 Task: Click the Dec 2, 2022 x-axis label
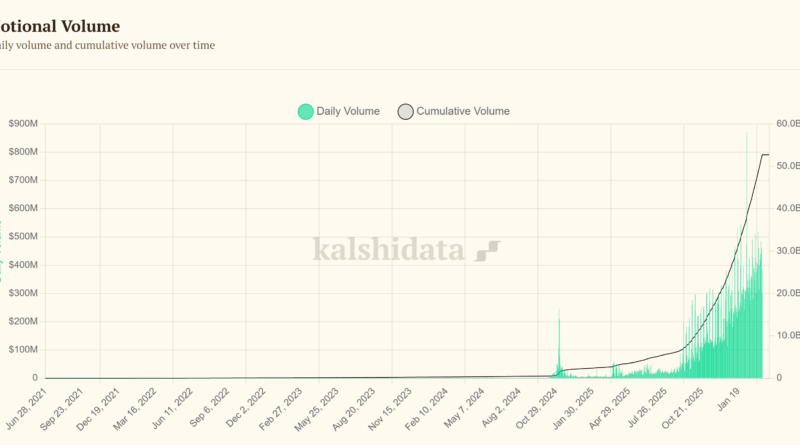click(x=248, y=404)
